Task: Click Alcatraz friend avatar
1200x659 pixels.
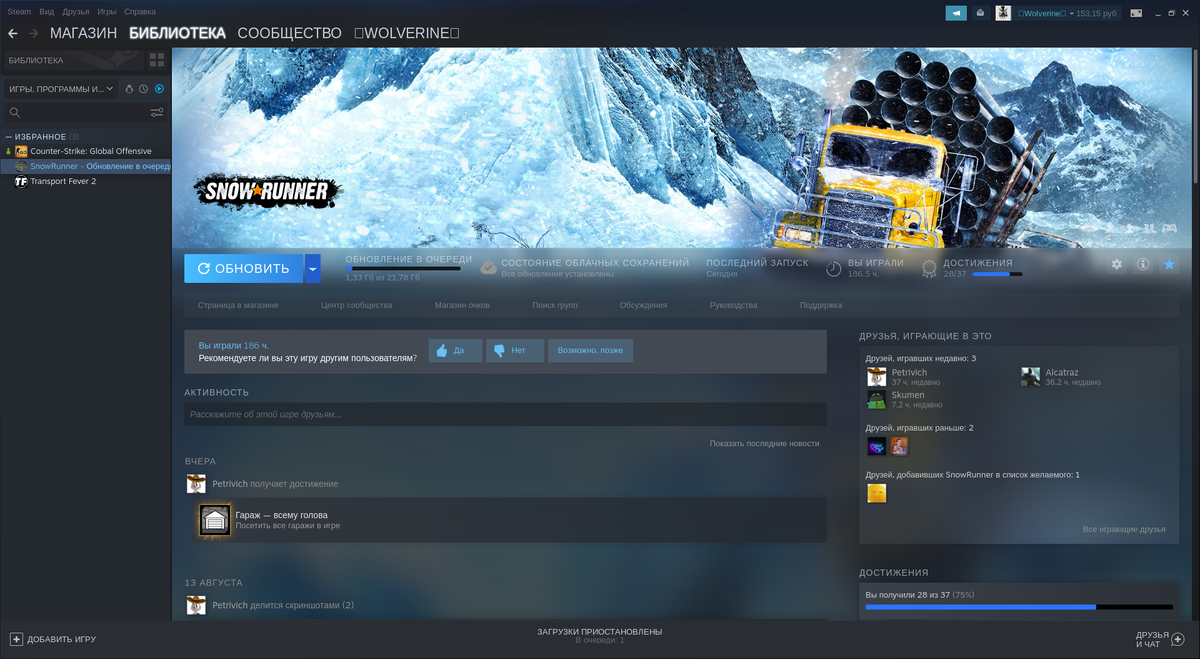Action: tap(1030, 377)
